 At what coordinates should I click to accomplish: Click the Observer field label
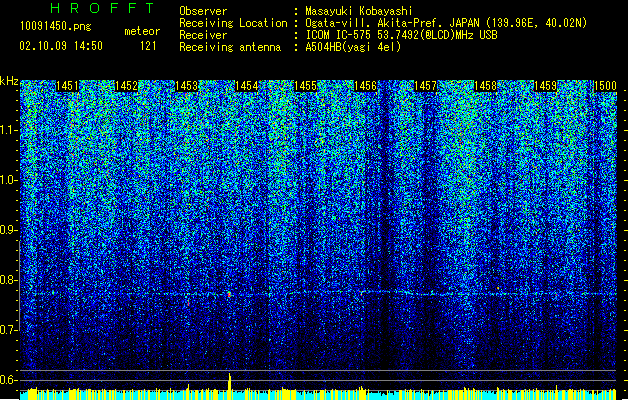(203, 11)
